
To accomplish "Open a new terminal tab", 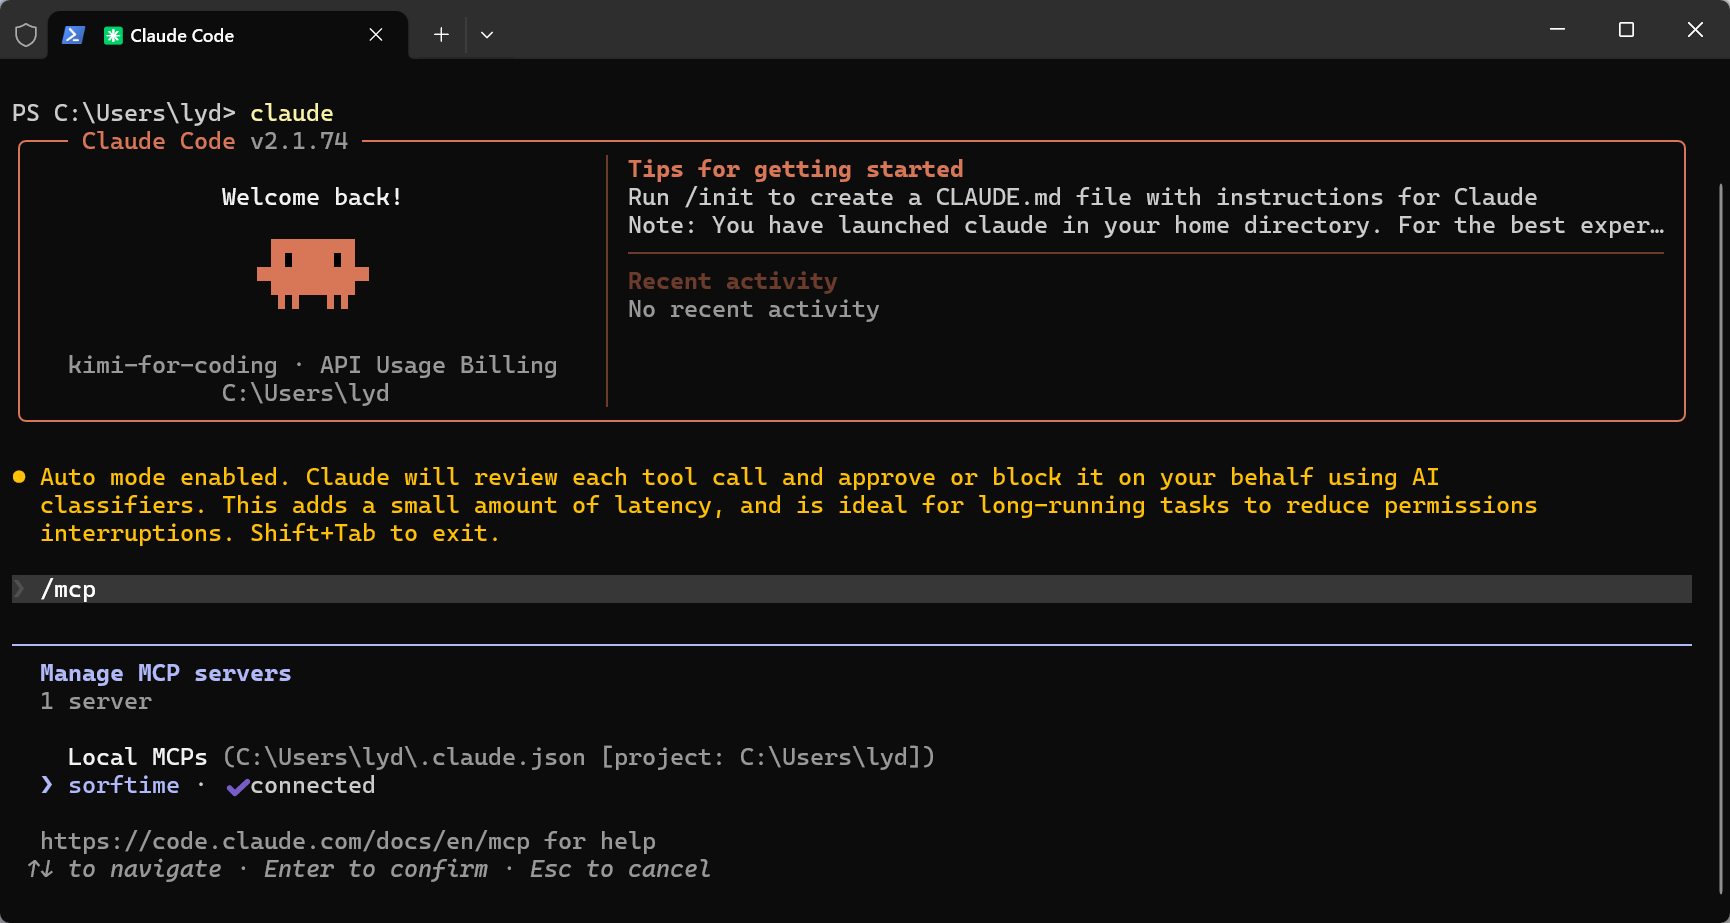I will [441, 35].
